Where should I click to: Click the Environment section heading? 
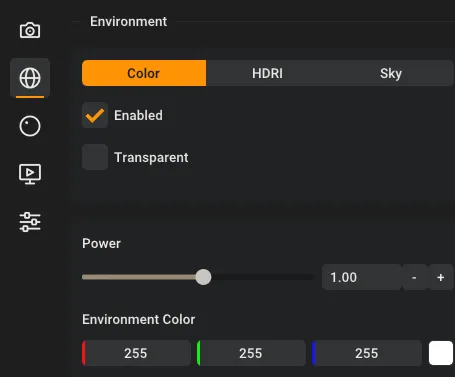[128, 22]
